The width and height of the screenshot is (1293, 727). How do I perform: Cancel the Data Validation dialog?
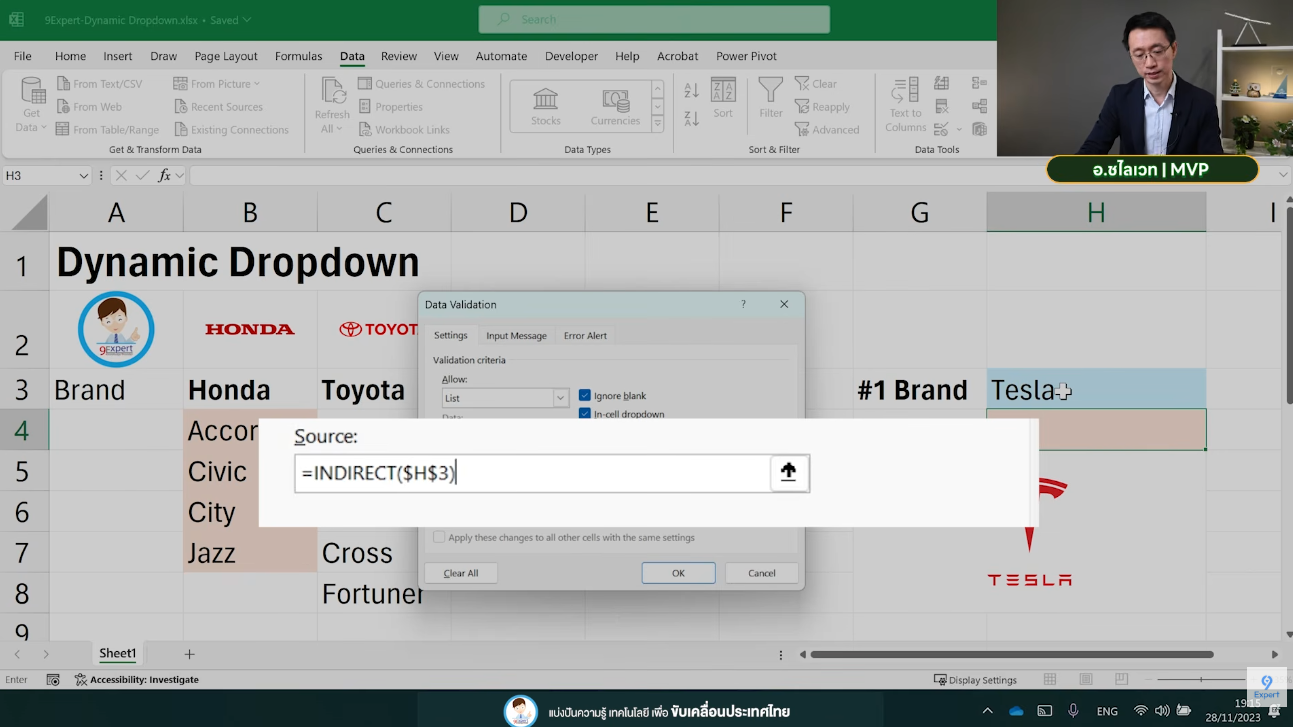coord(762,573)
